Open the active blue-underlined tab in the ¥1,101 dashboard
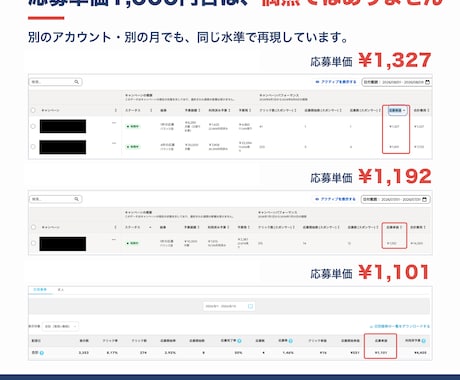 [40, 290]
